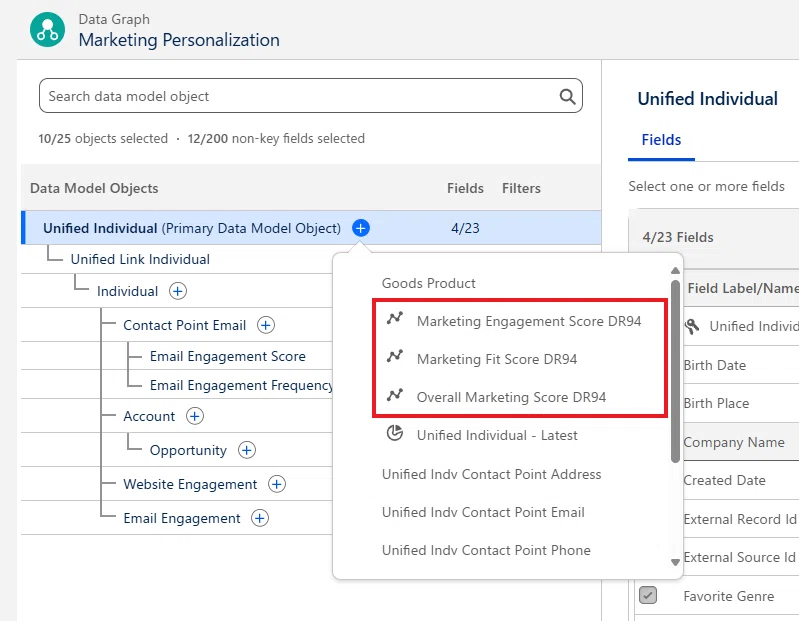Click Marketing Engagement Score DR94 insight icon

[x=395, y=318]
